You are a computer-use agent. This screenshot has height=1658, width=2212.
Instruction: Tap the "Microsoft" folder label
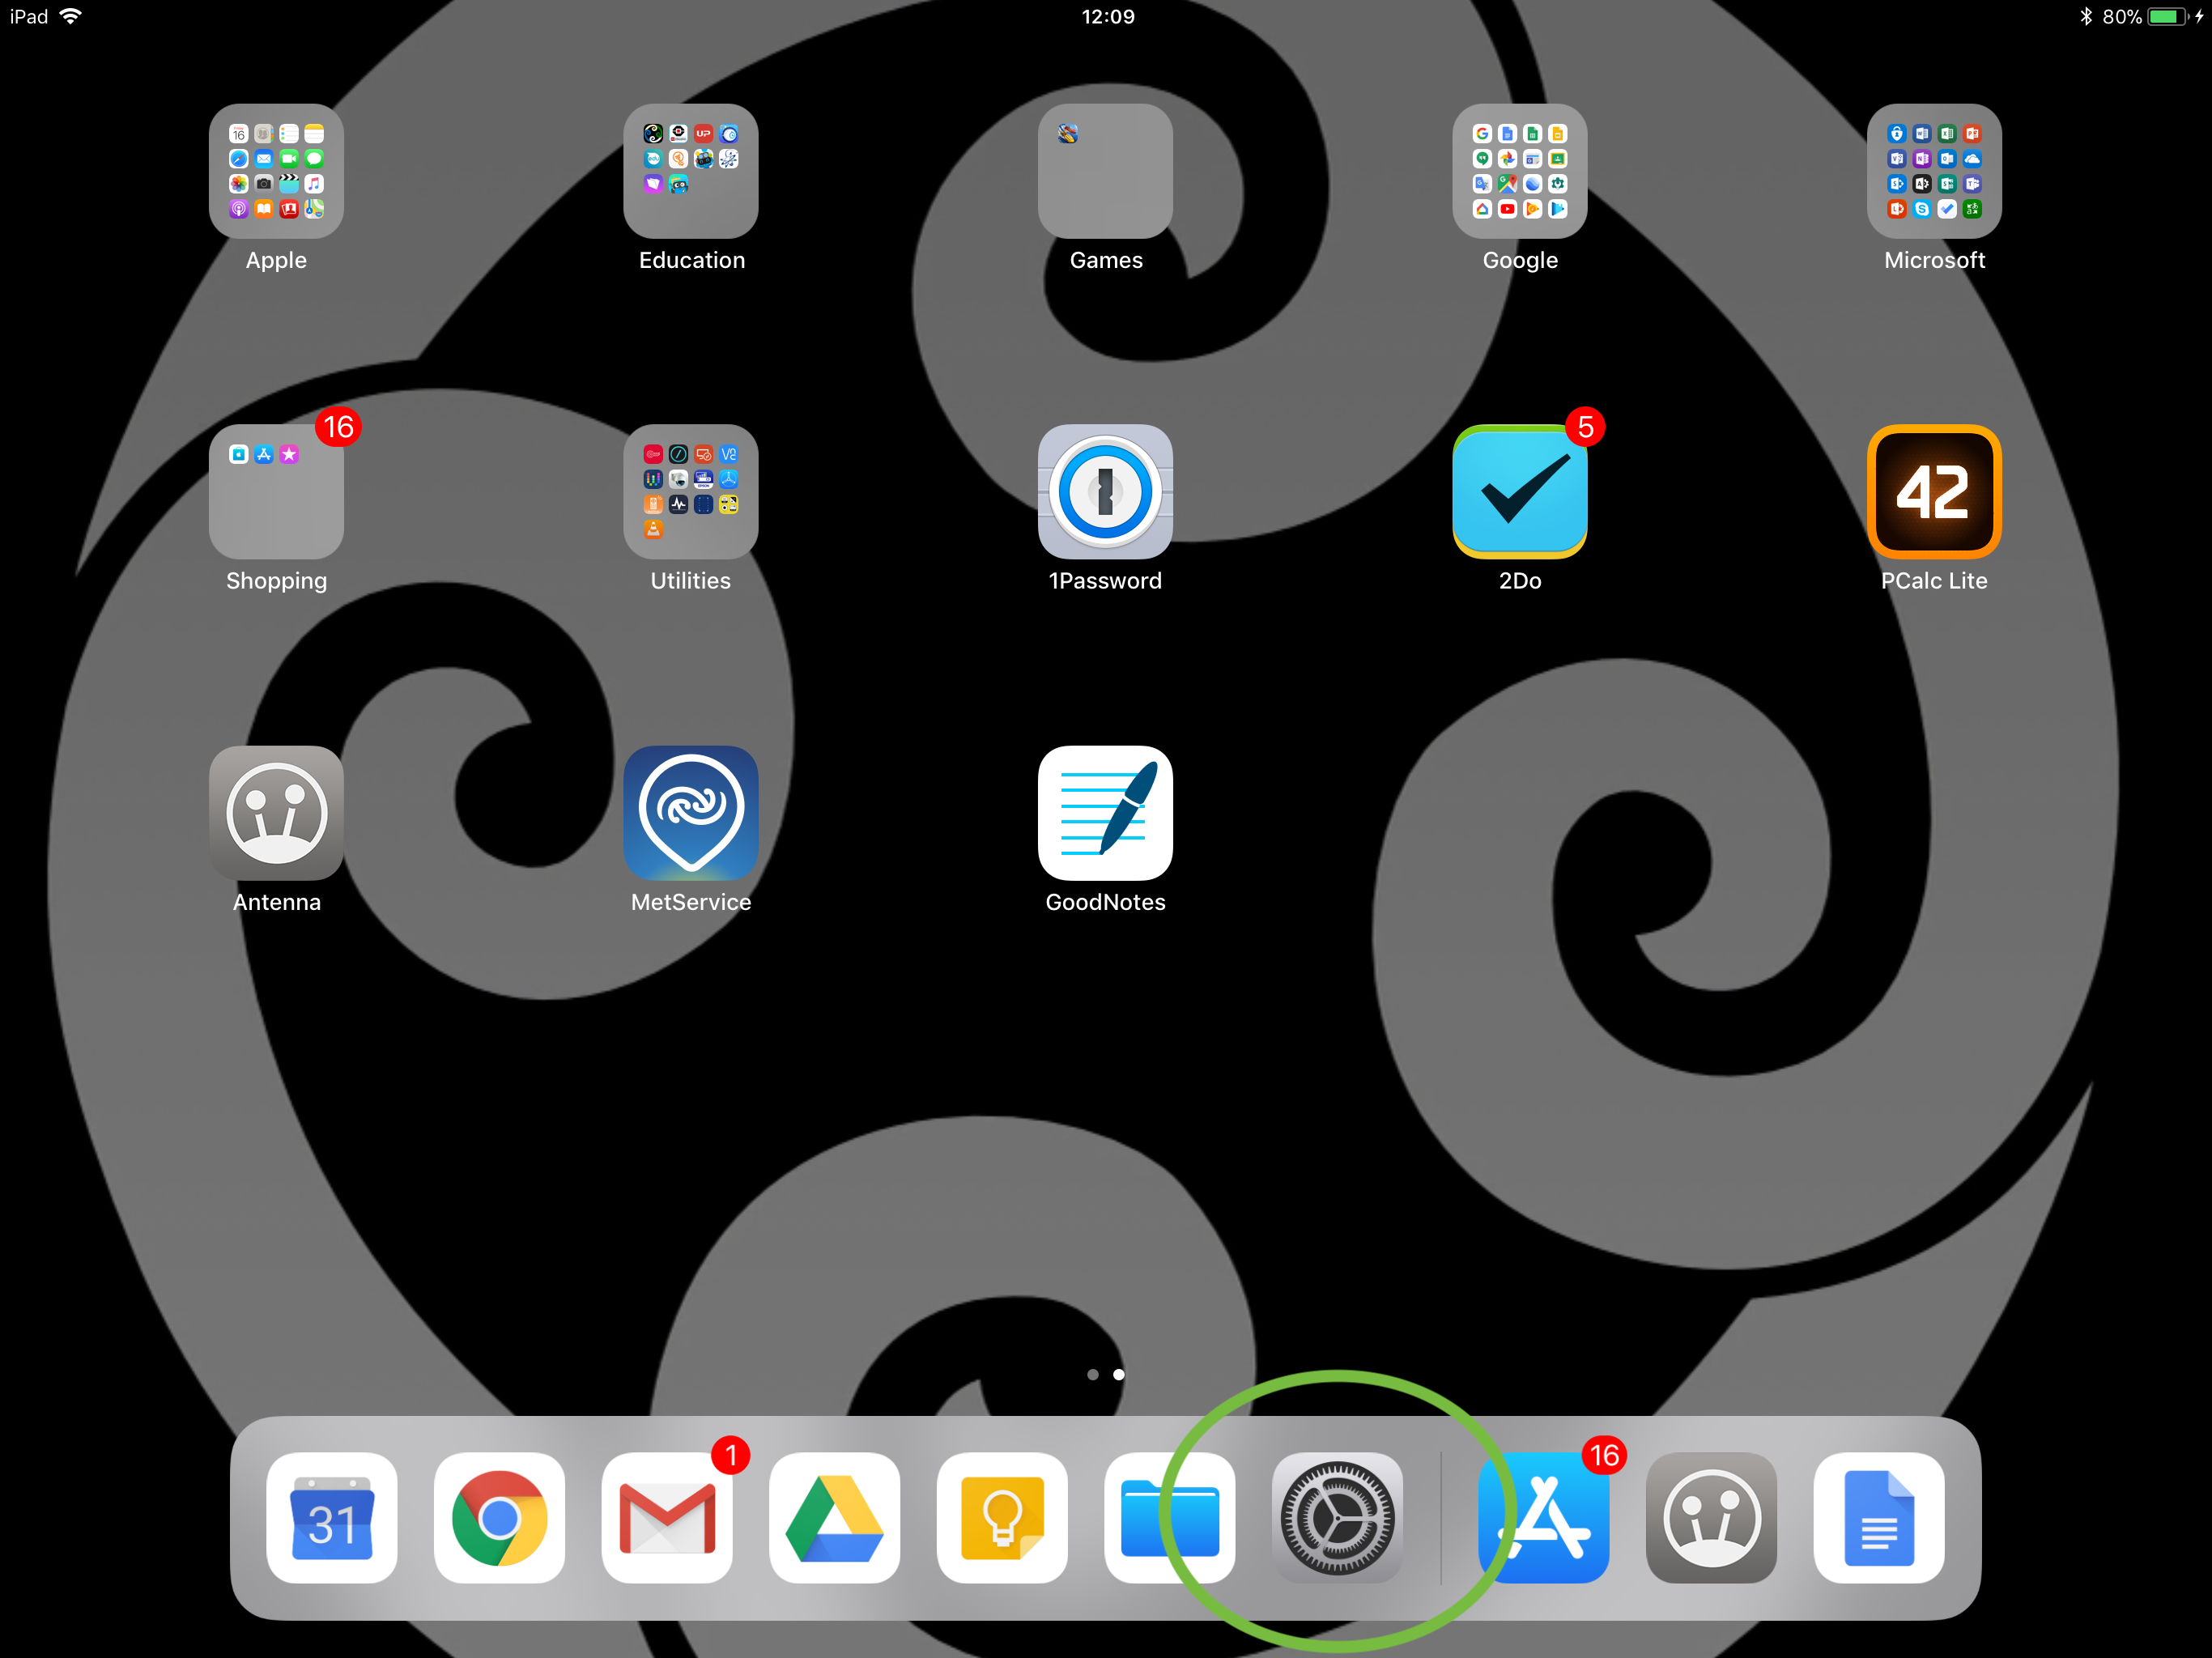[1934, 260]
